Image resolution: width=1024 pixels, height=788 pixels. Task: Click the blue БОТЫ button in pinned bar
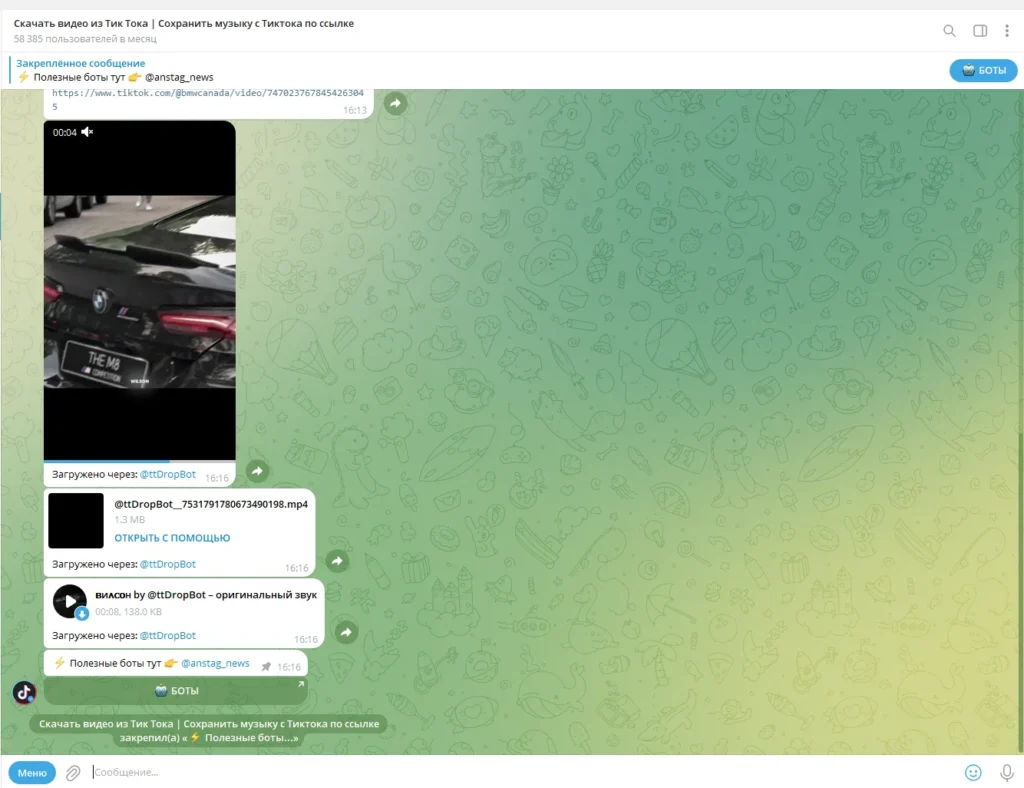pos(983,71)
